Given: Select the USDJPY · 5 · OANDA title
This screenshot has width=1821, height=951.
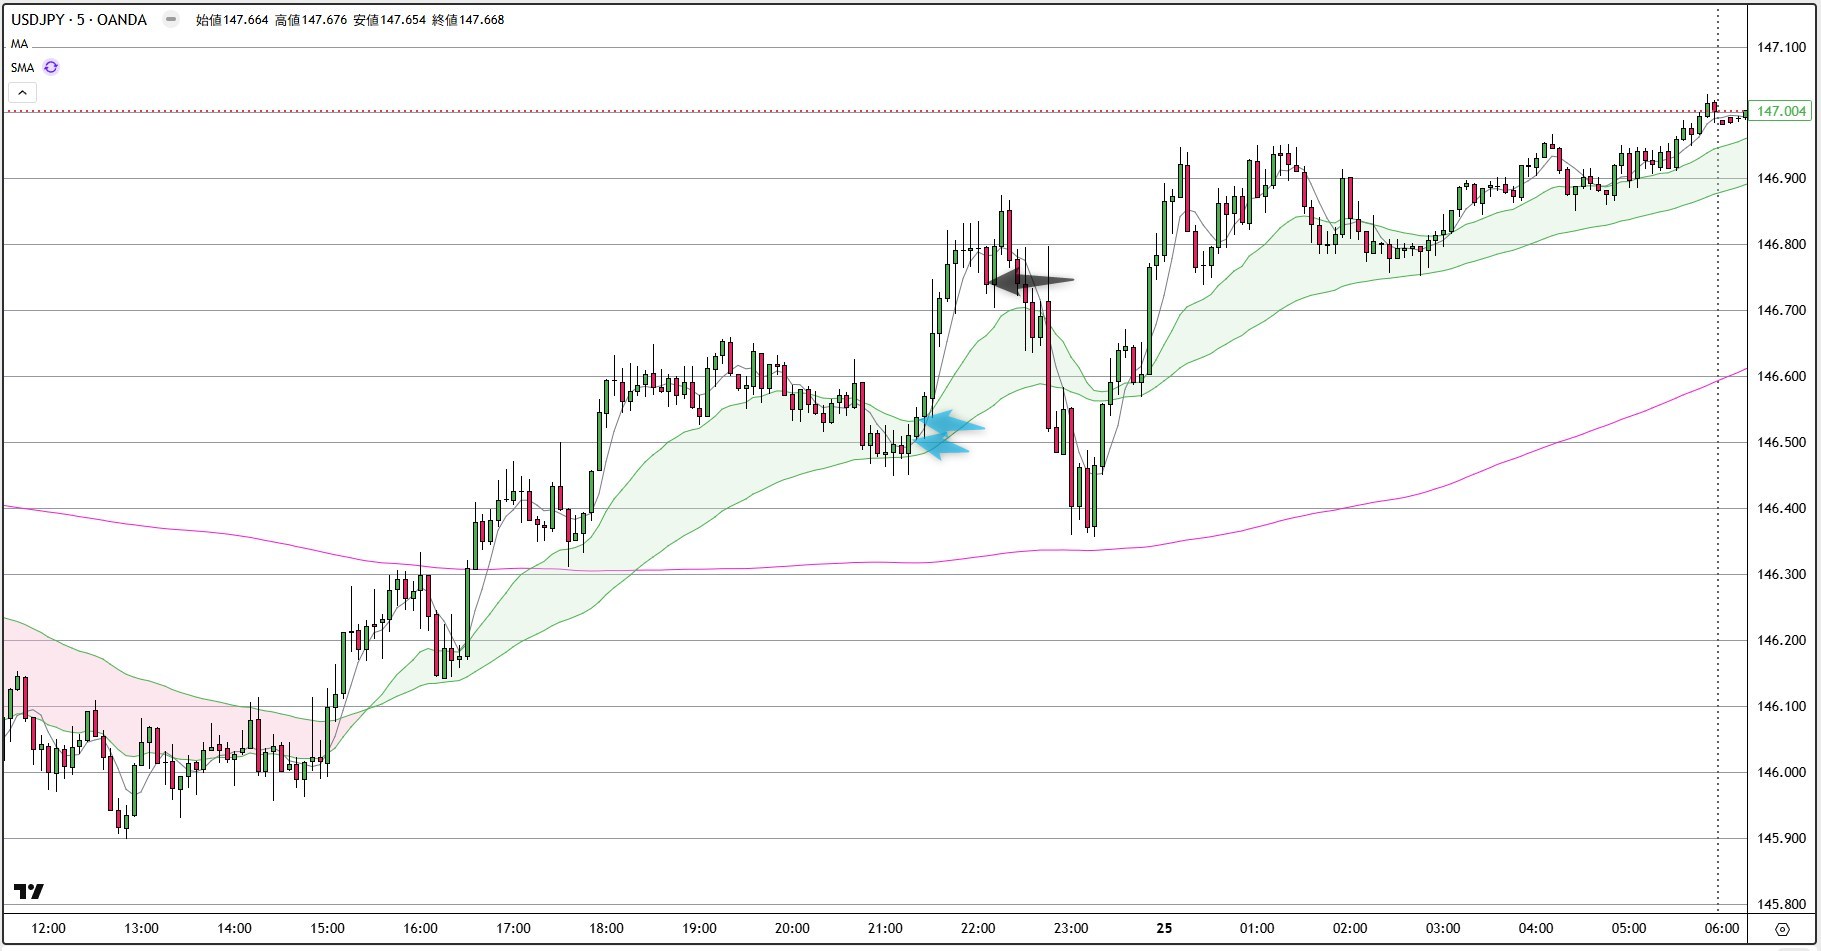Looking at the screenshot, I should 79,19.
